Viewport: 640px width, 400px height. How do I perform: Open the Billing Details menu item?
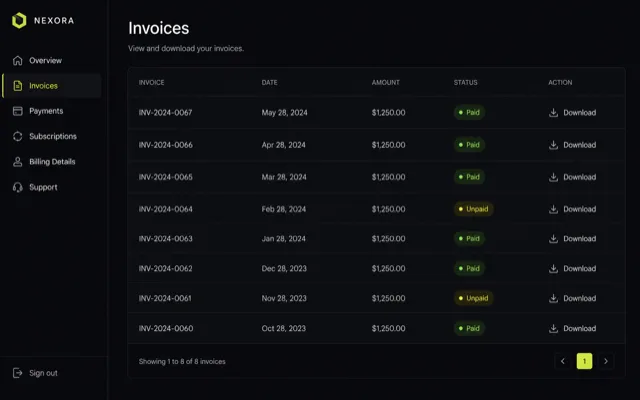pos(52,162)
